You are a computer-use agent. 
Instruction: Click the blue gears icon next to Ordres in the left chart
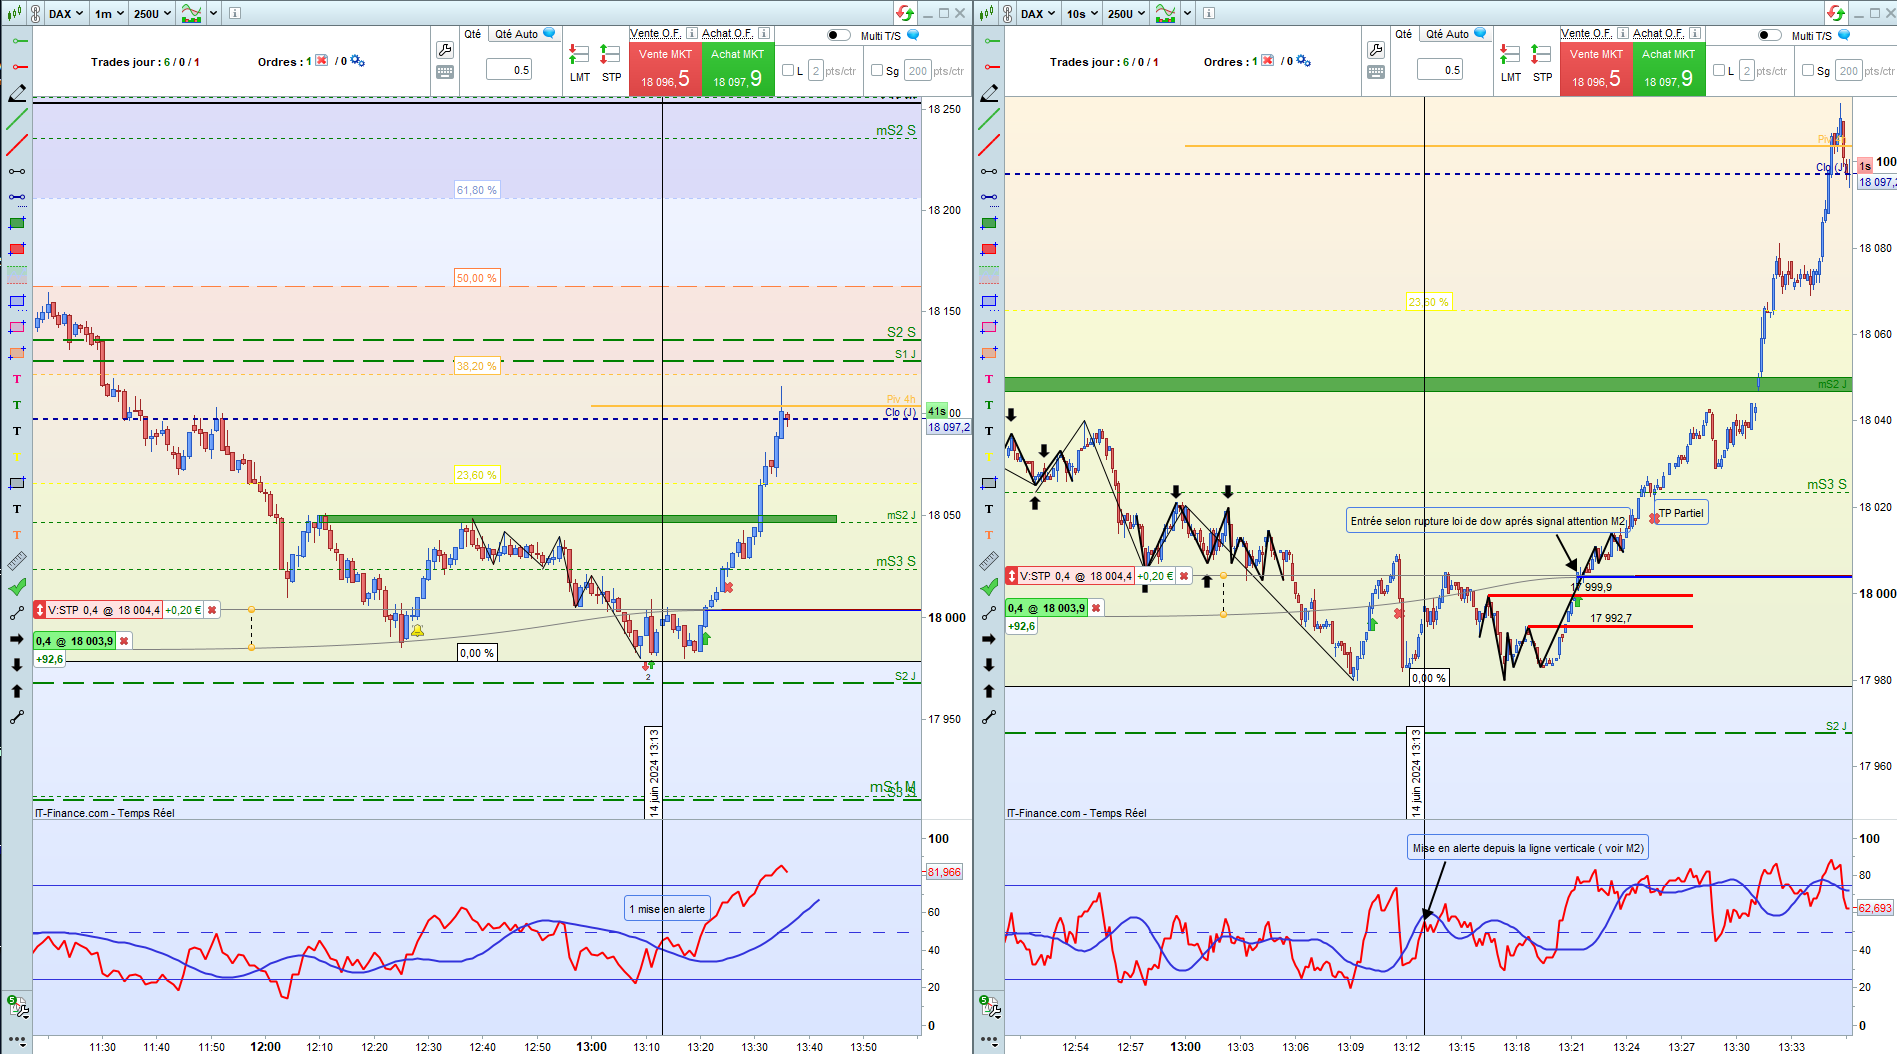pos(357,61)
